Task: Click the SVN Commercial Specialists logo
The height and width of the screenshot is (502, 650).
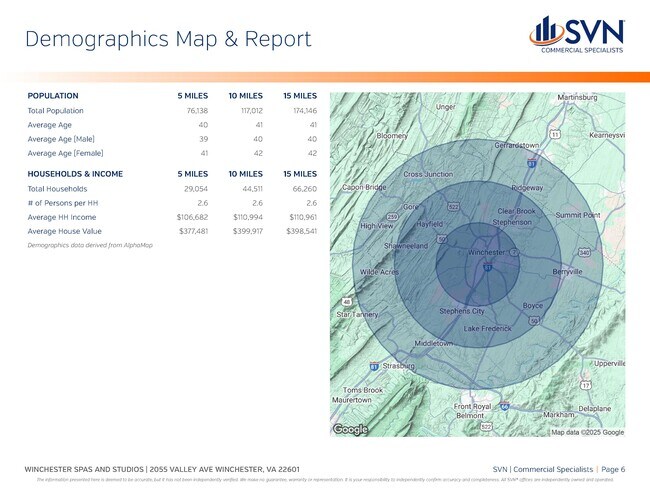Action: 578,35
